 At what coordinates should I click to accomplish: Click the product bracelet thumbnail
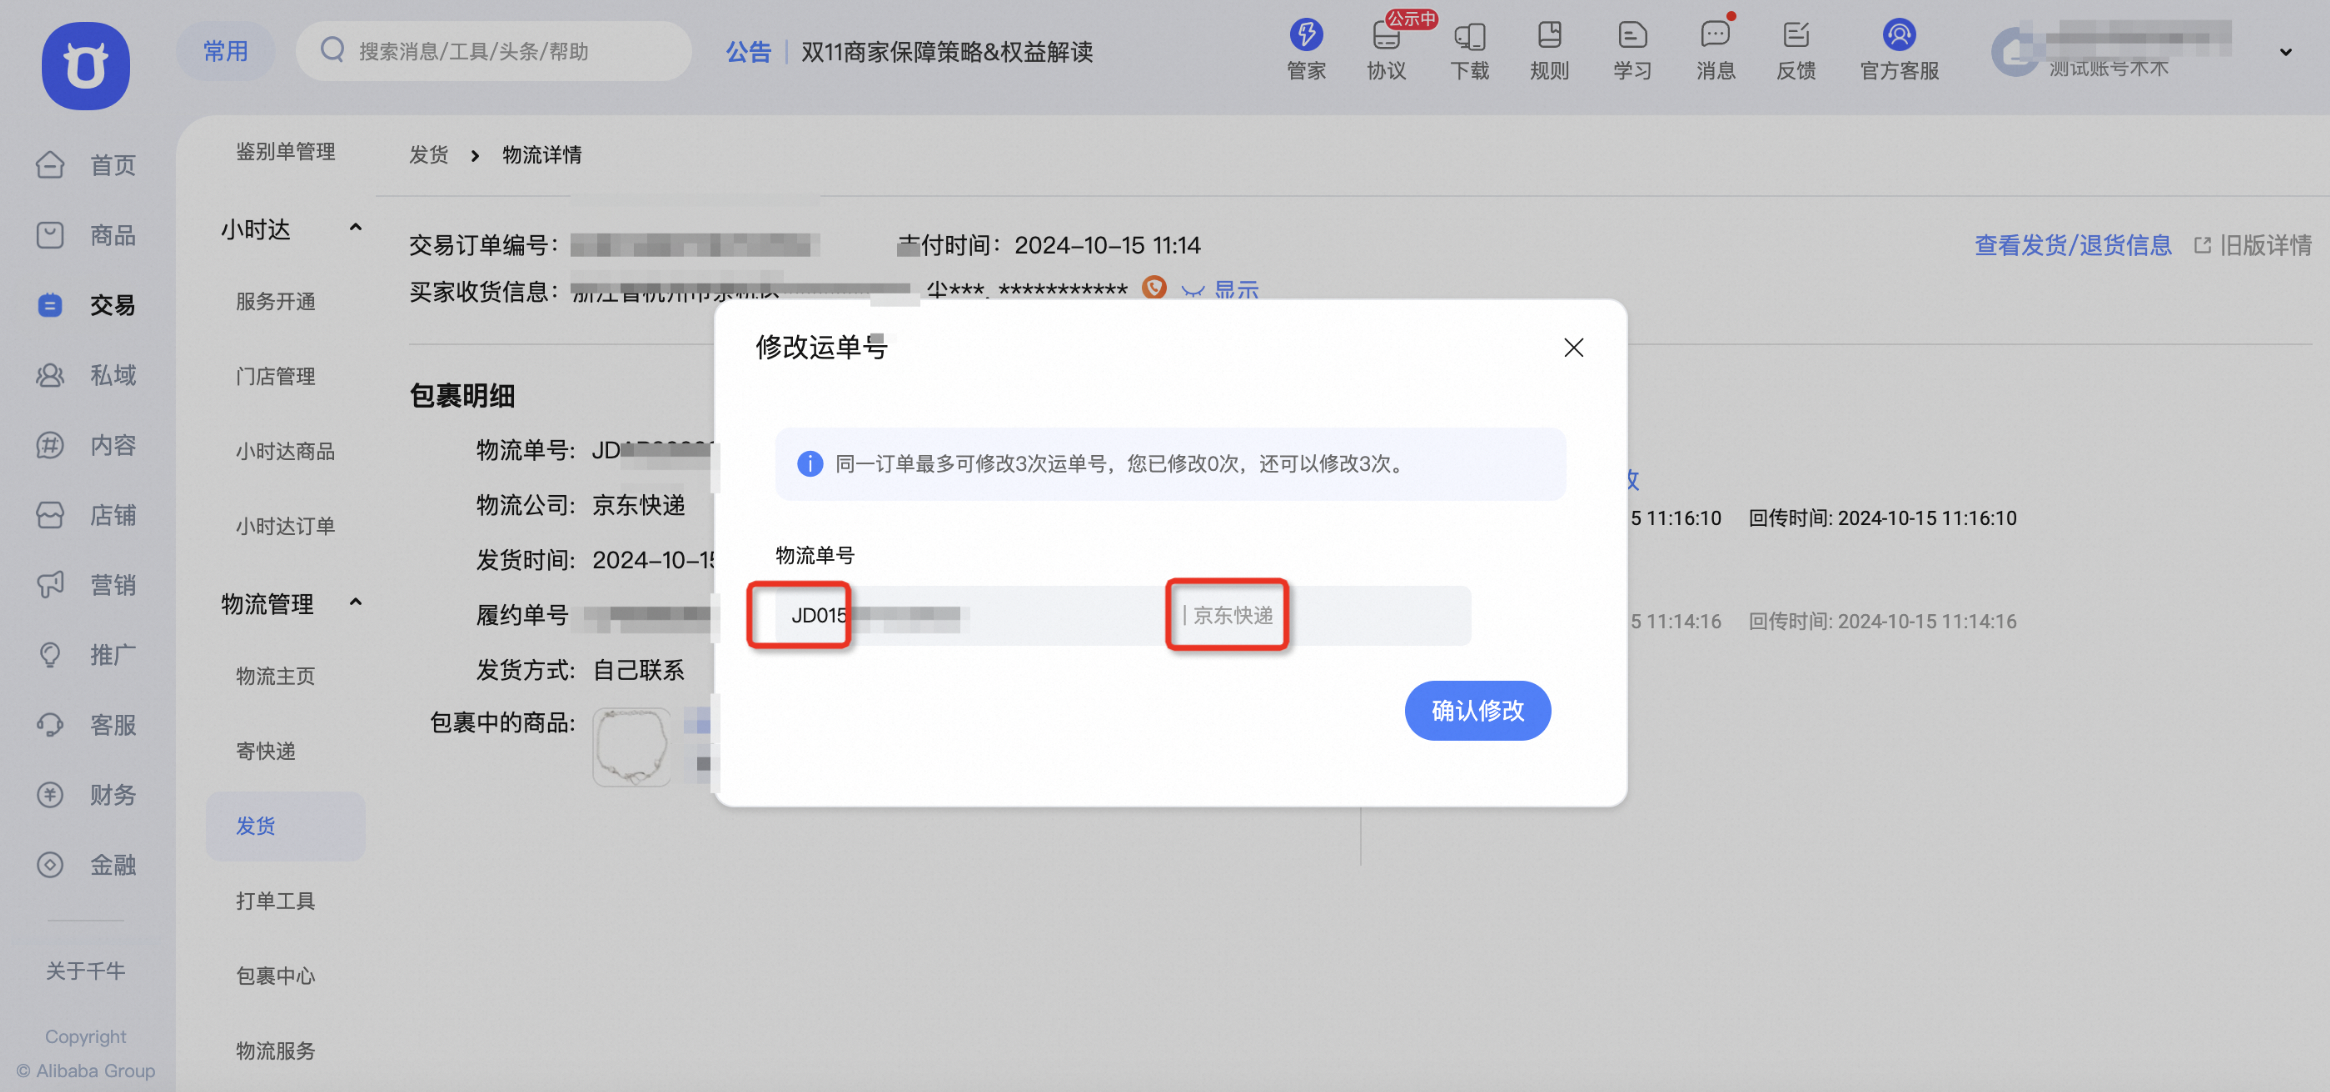[632, 747]
